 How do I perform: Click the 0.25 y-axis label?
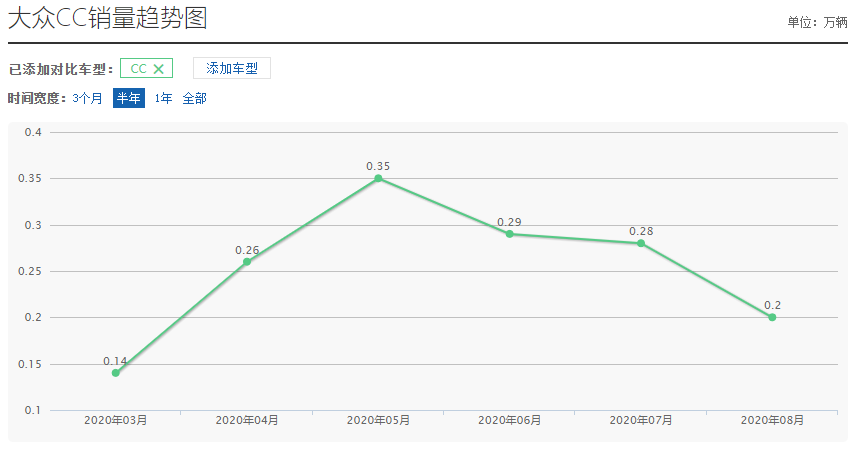pos(30,271)
